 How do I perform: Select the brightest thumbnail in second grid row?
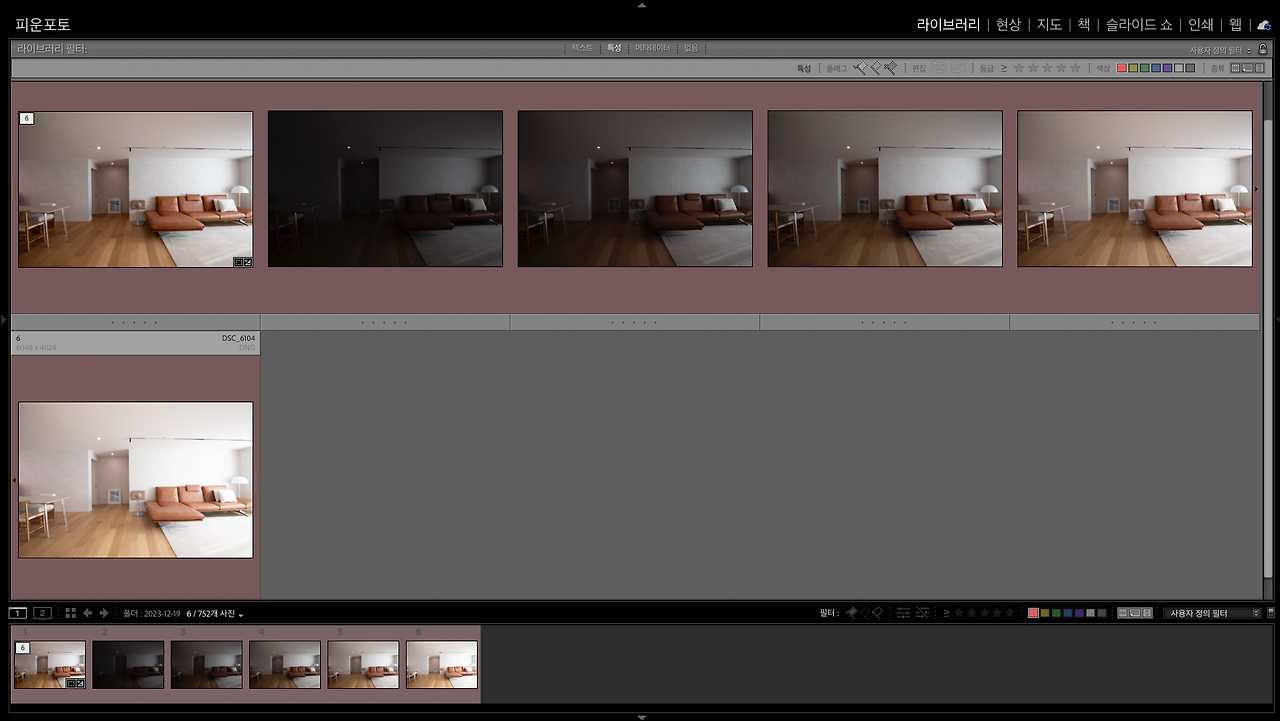135,480
